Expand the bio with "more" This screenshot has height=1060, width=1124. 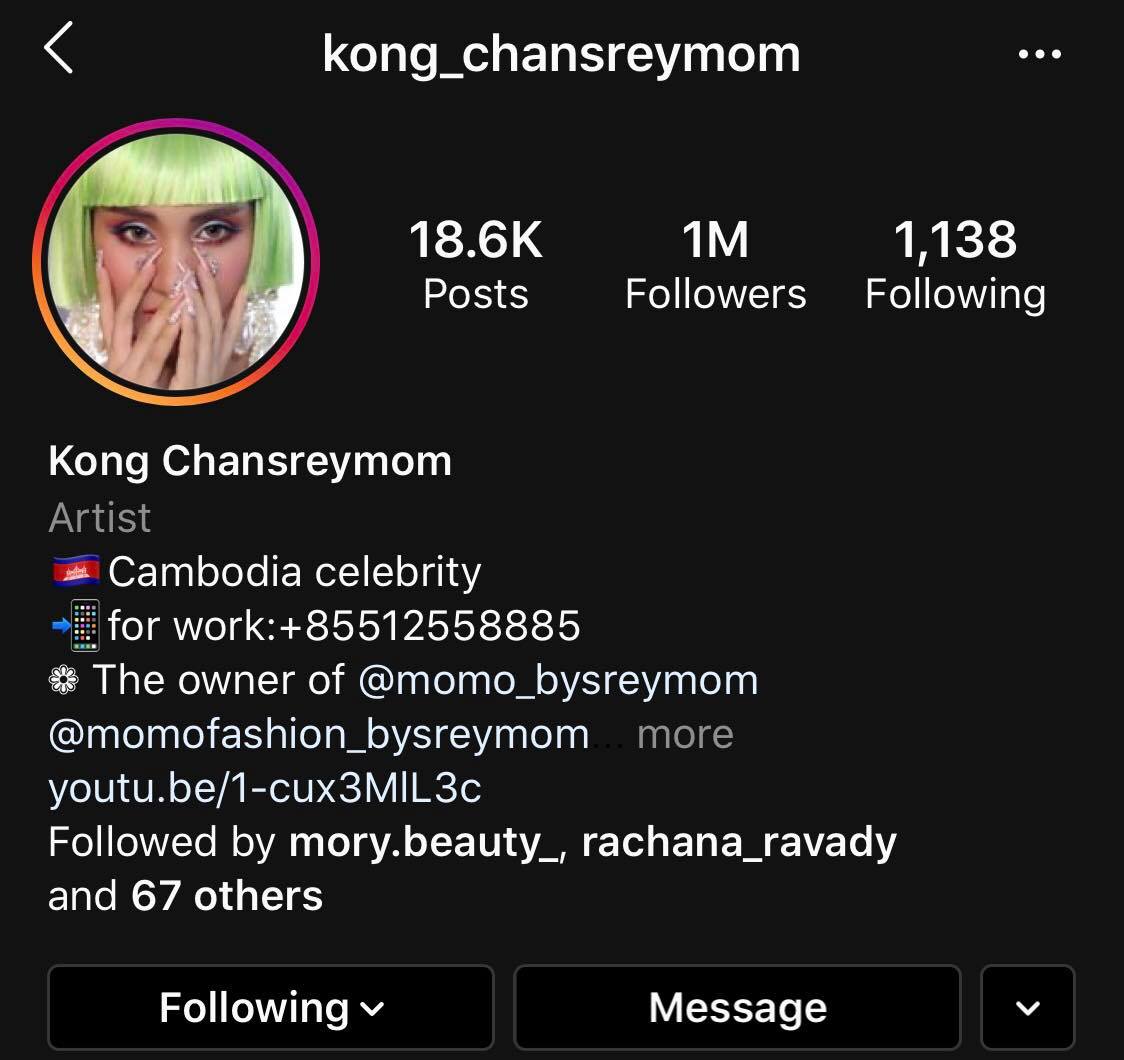(685, 735)
